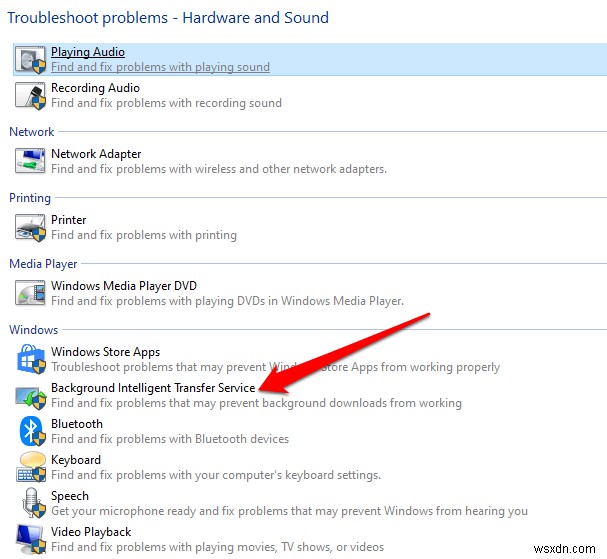607x559 pixels.
Task: Click the computer's keyboard settings description
Action: tap(216, 475)
